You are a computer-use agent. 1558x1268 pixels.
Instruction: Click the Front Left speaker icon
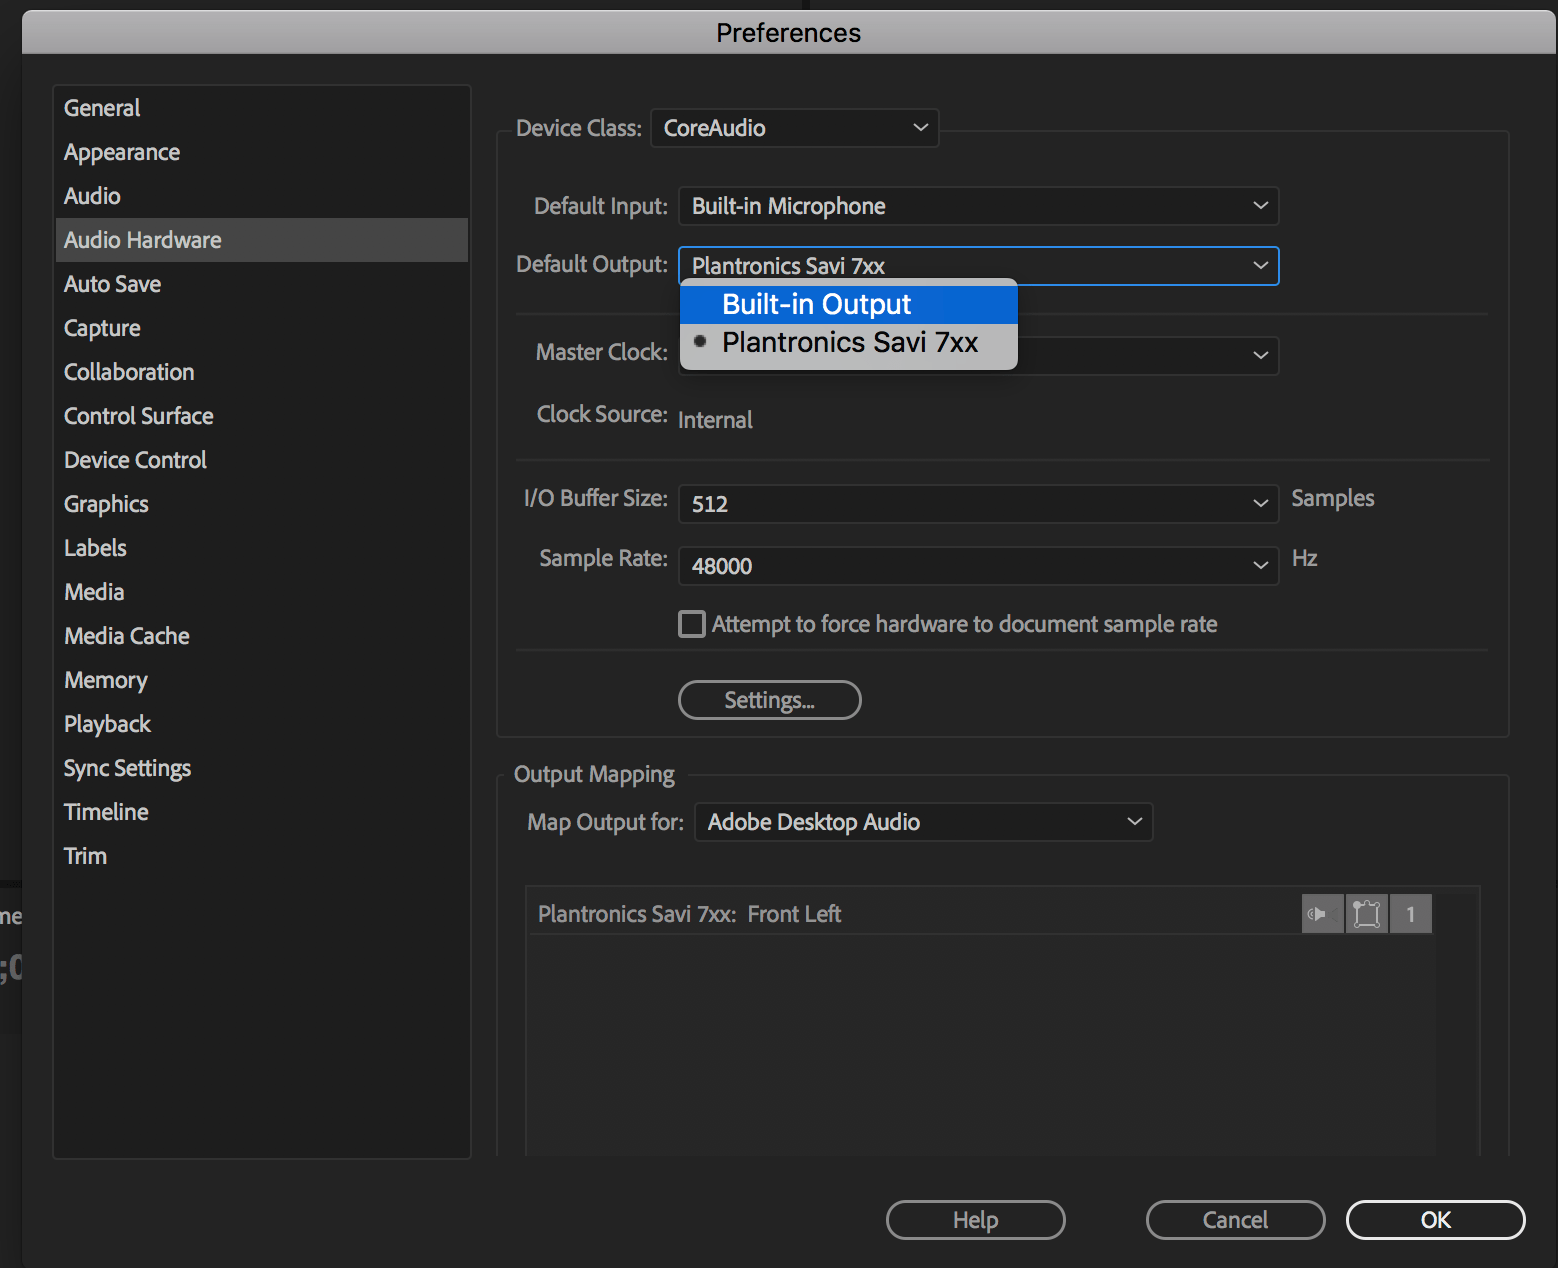point(1322,913)
